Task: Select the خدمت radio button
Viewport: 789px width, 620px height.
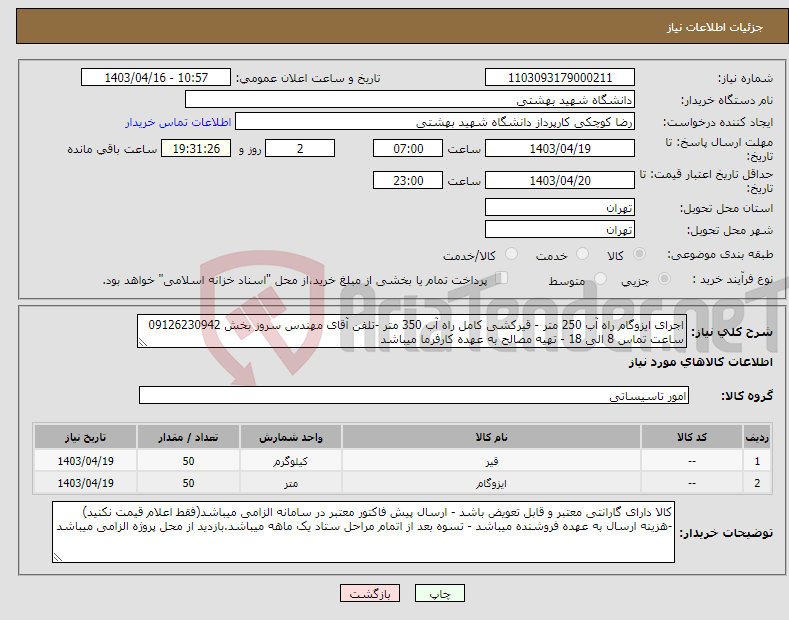Action: click(x=582, y=254)
